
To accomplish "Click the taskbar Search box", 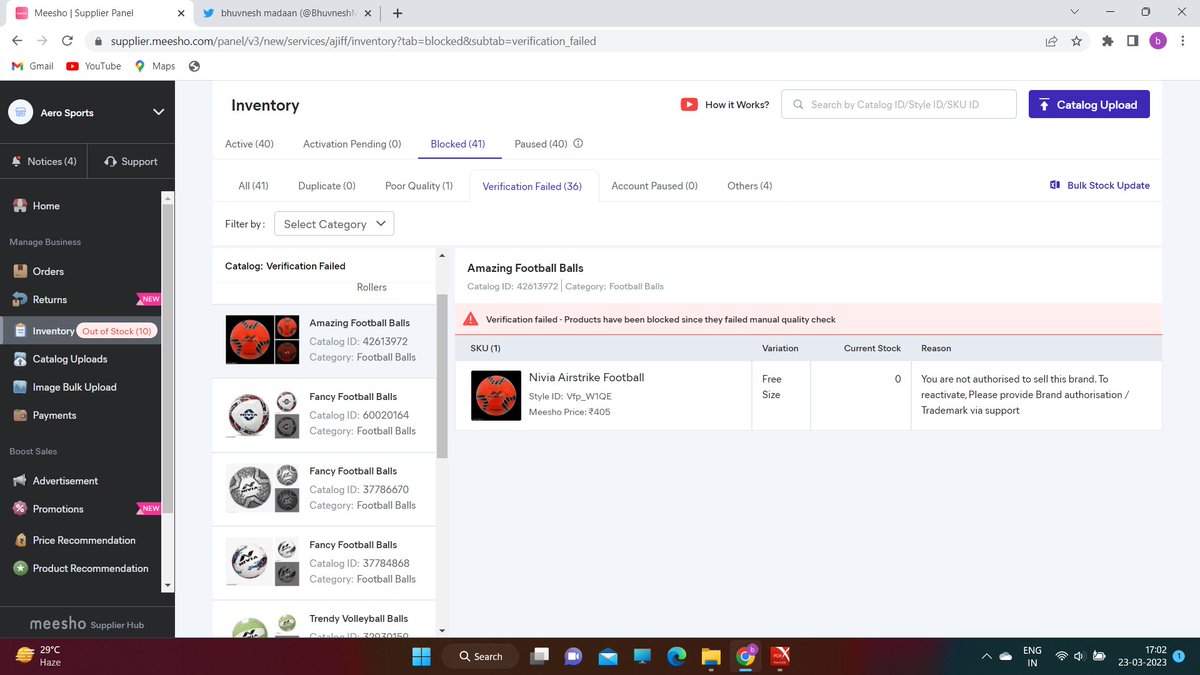I will [480, 656].
